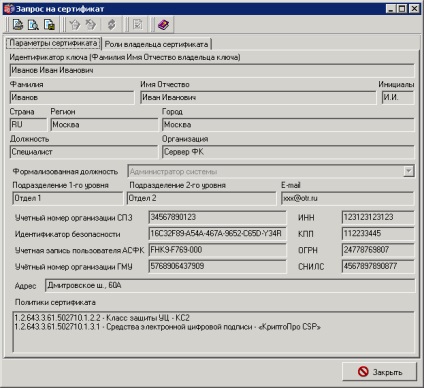Click the Фамилия field containing Иванов
The width and height of the screenshot is (424, 388).
click(72, 97)
